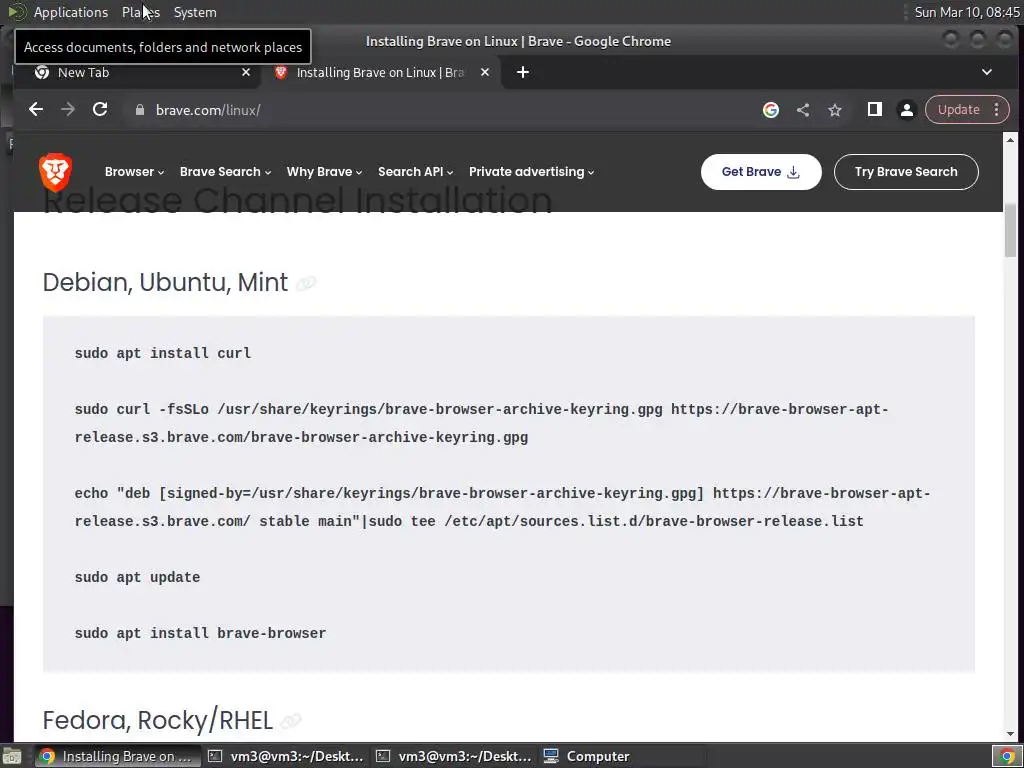Open the tab search dropdown arrow
The image size is (1024, 768).
(987, 72)
